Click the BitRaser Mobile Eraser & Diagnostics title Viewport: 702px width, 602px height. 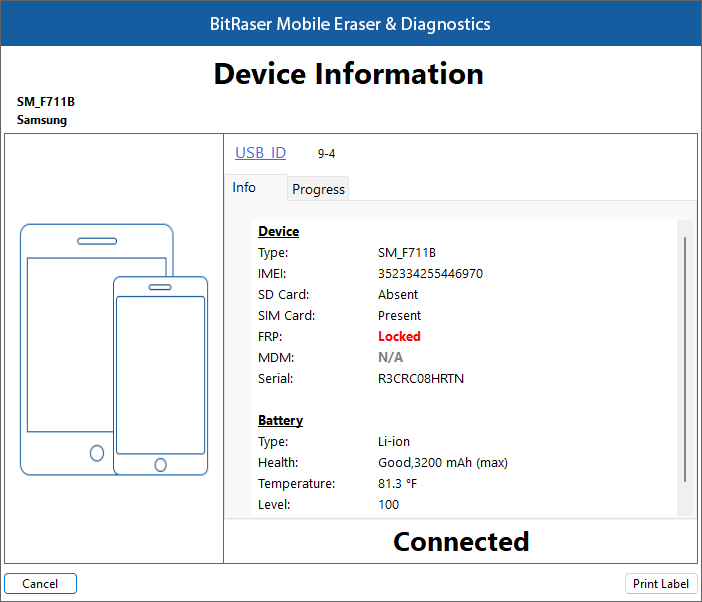350,24
